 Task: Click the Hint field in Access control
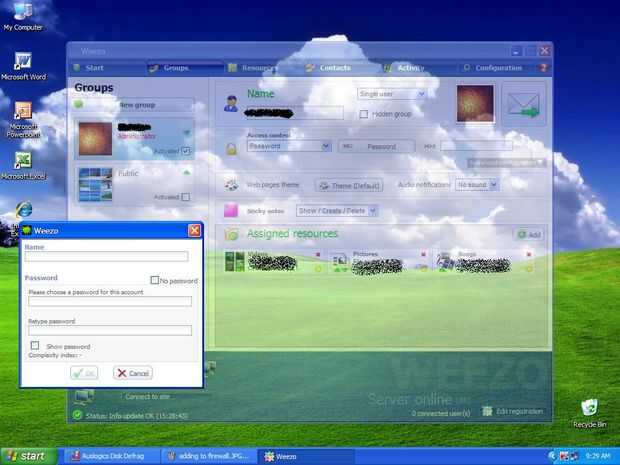[476, 146]
